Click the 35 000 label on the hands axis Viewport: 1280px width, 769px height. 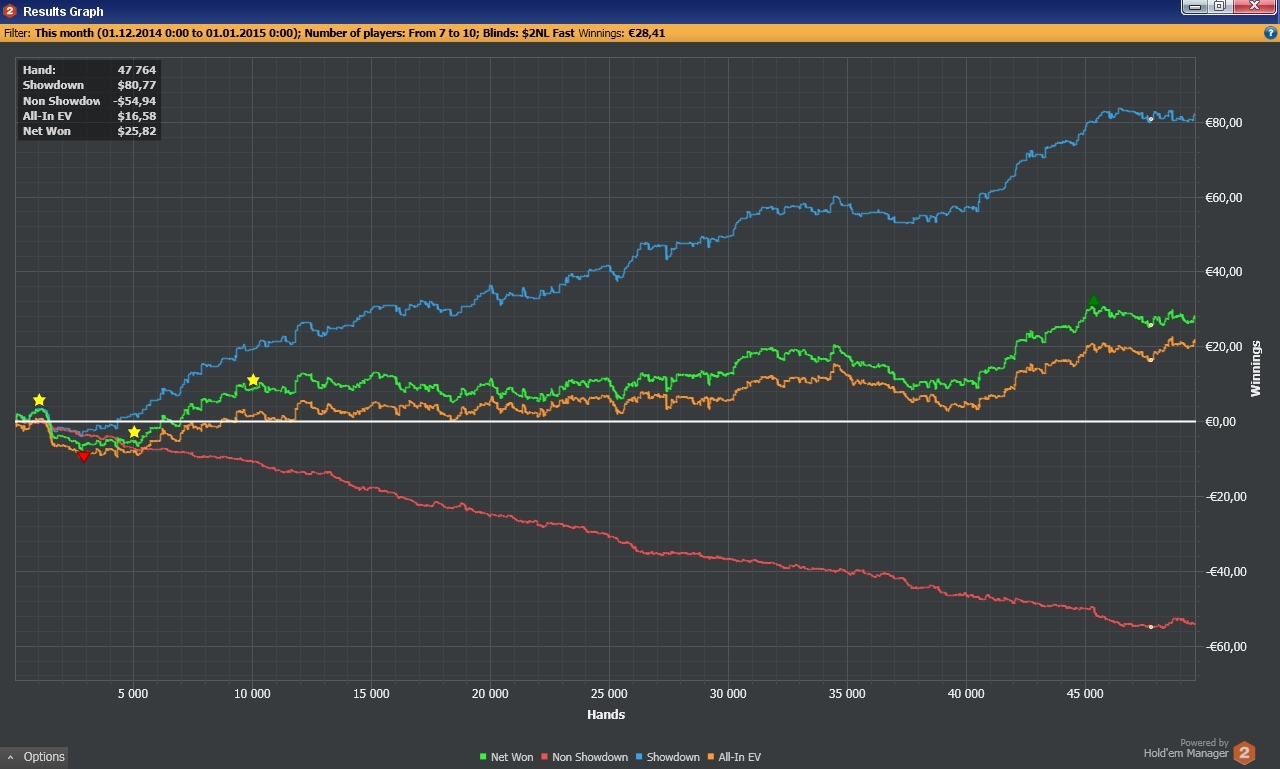click(847, 693)
